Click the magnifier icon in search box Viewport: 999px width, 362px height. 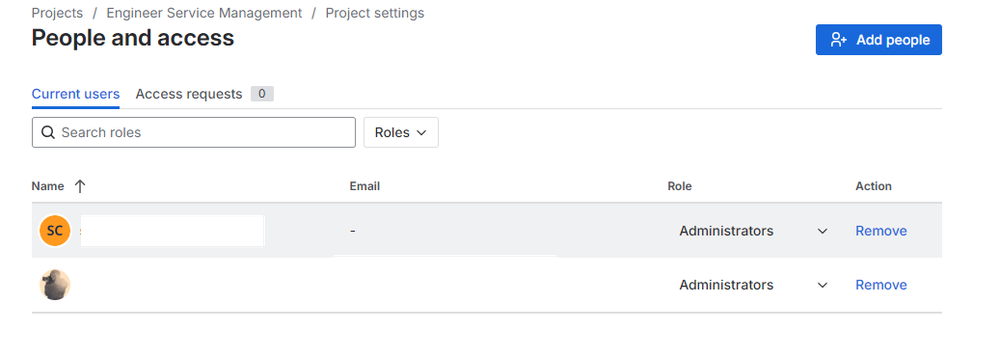point(48,133)
